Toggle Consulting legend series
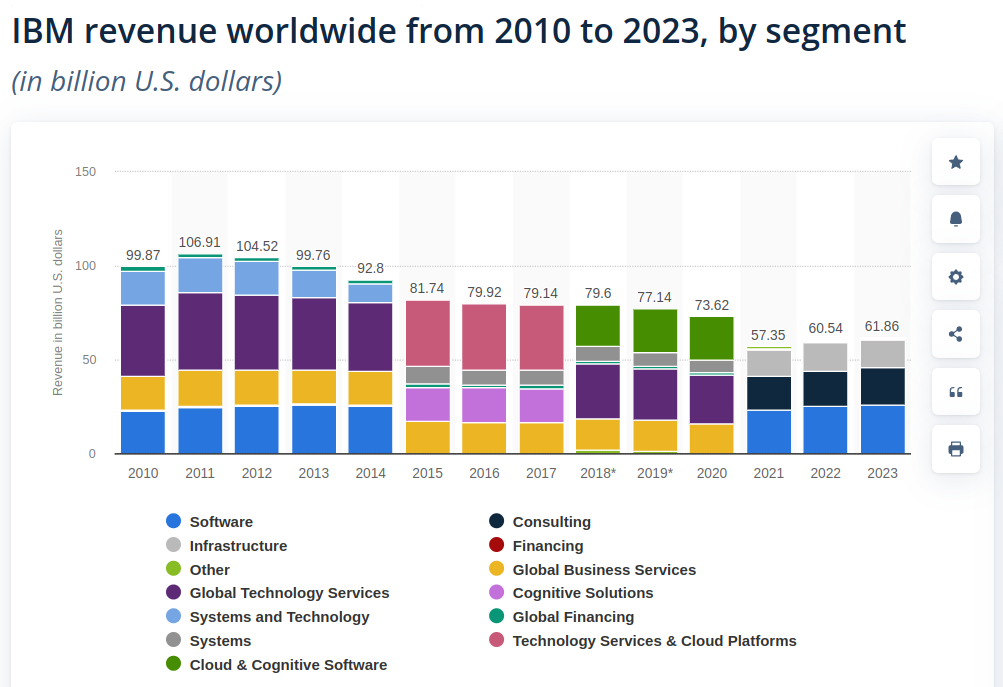Screen dimensions: 1003x687 click(540, 521)
